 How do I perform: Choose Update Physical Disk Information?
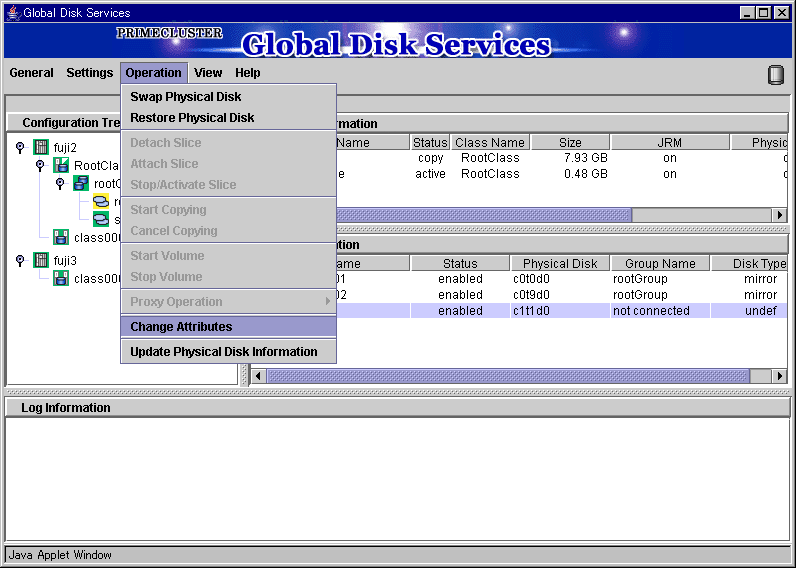228,351
